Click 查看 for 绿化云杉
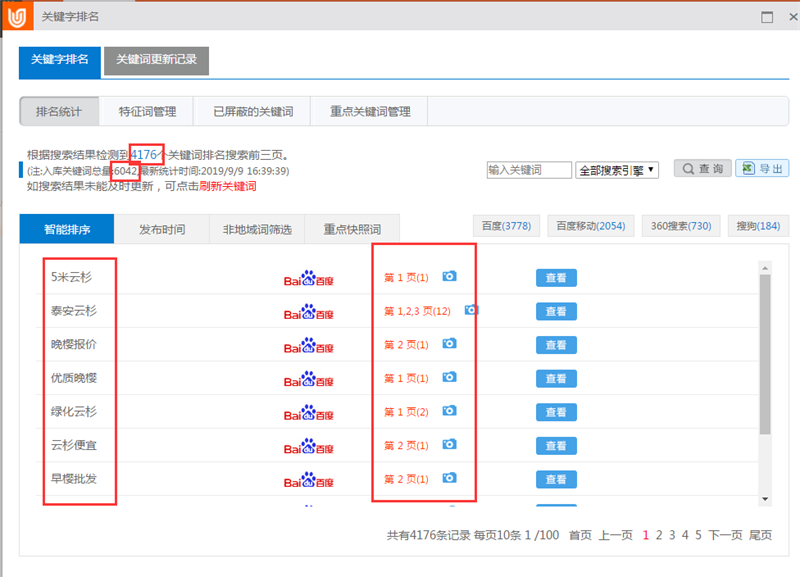The image size is (800, 577). click(556, 412)
